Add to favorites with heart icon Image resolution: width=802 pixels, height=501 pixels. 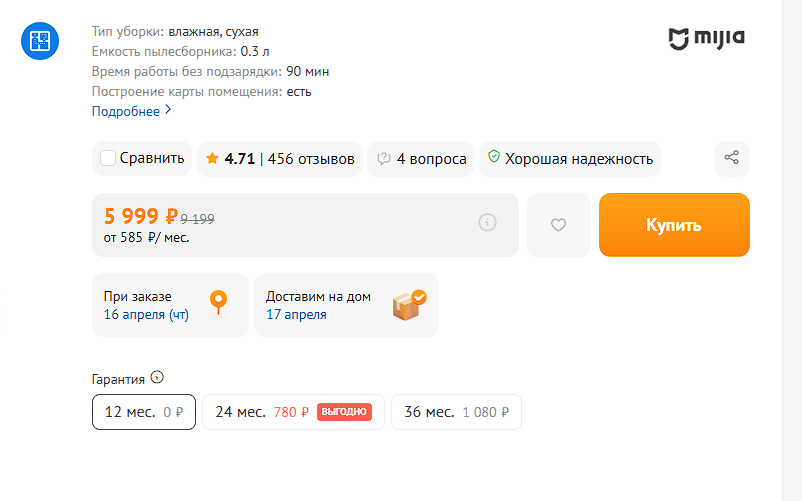point(559,225)
